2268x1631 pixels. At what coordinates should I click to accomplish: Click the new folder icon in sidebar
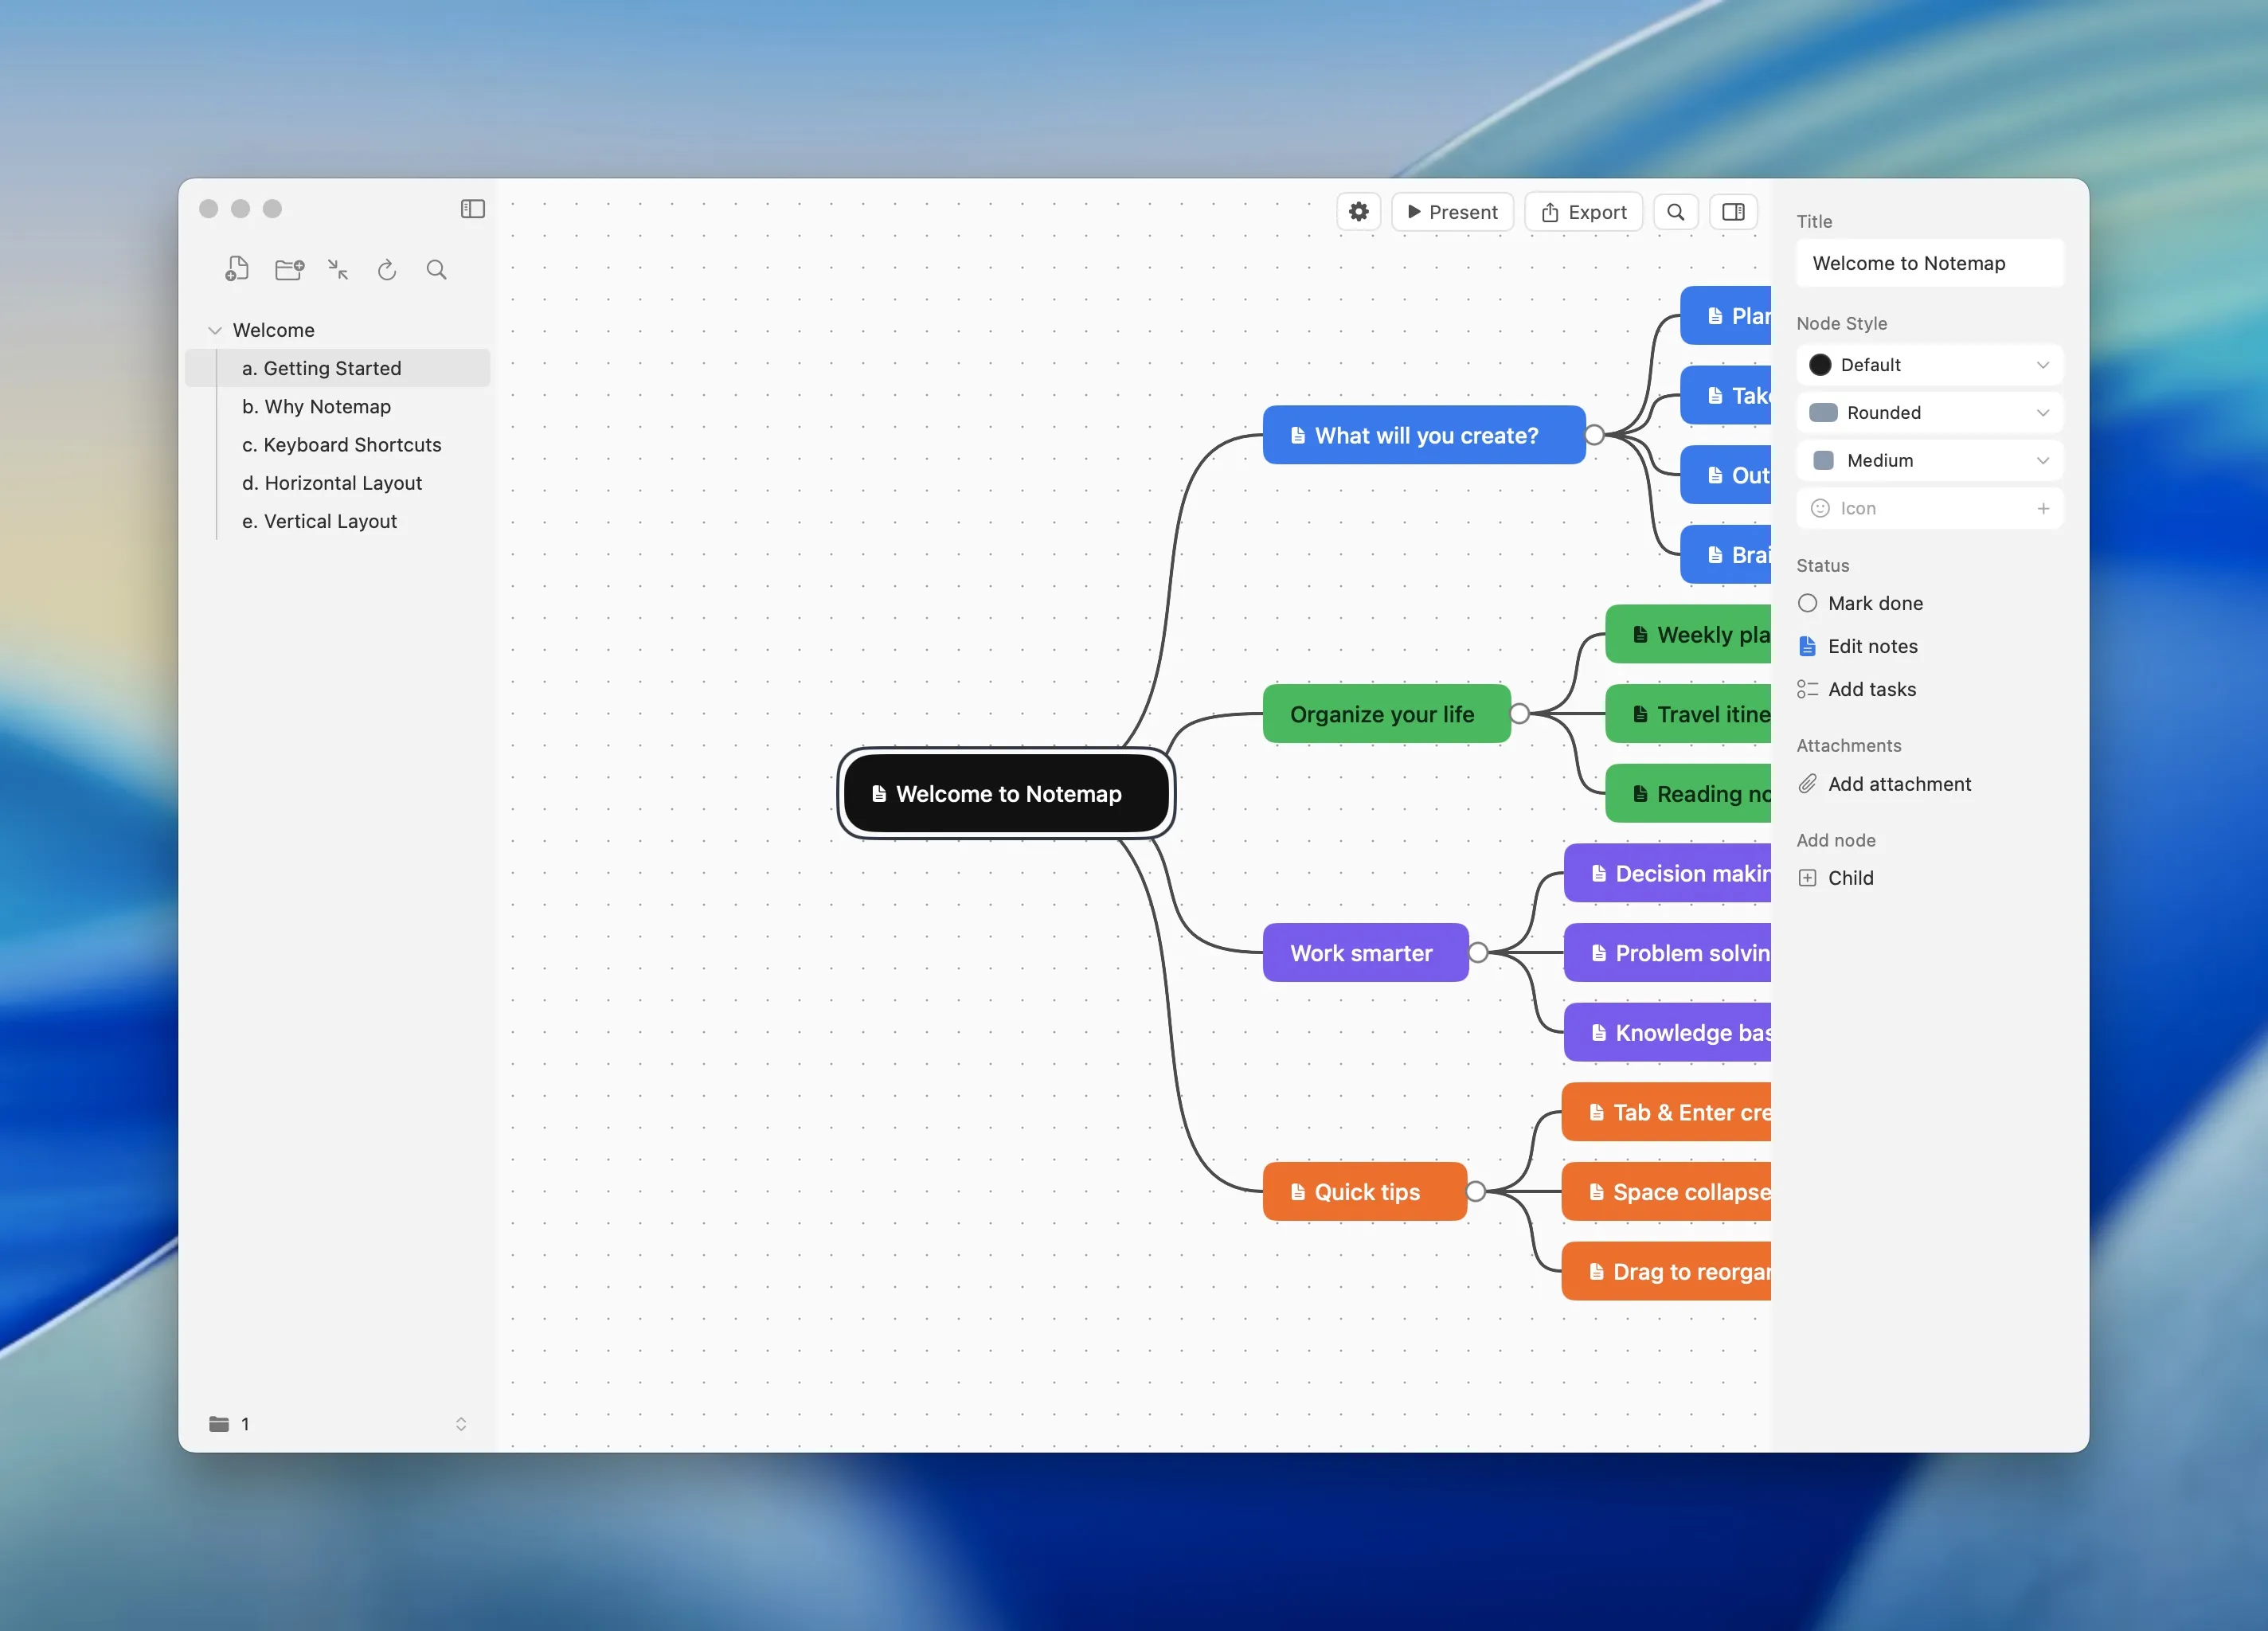[289, 269]
